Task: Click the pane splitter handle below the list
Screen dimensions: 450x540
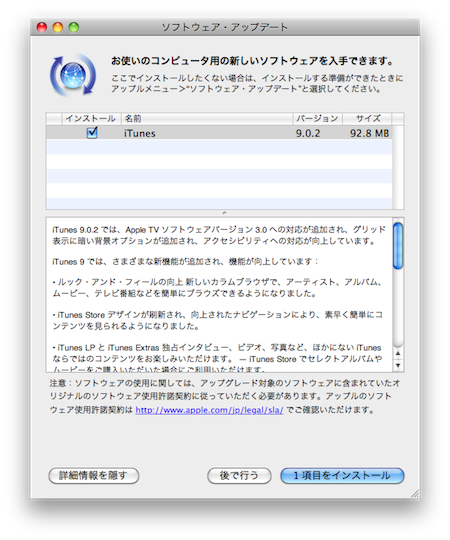Action: [x=224, y=213]
